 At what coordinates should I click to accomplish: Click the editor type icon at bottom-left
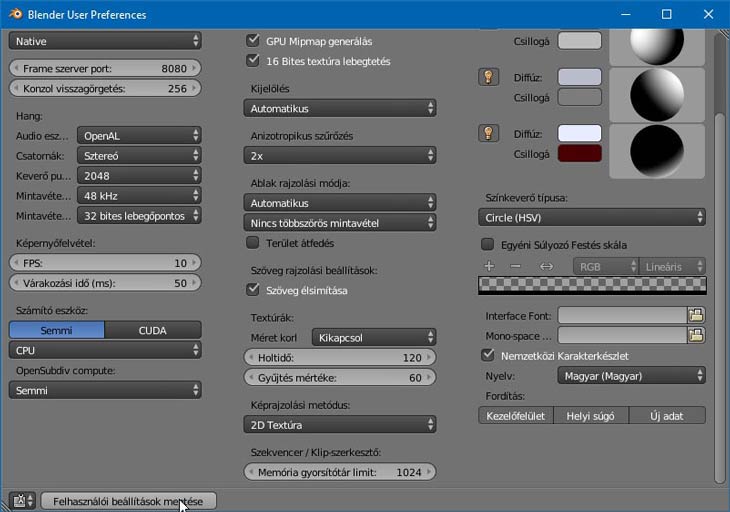[21, 501]
